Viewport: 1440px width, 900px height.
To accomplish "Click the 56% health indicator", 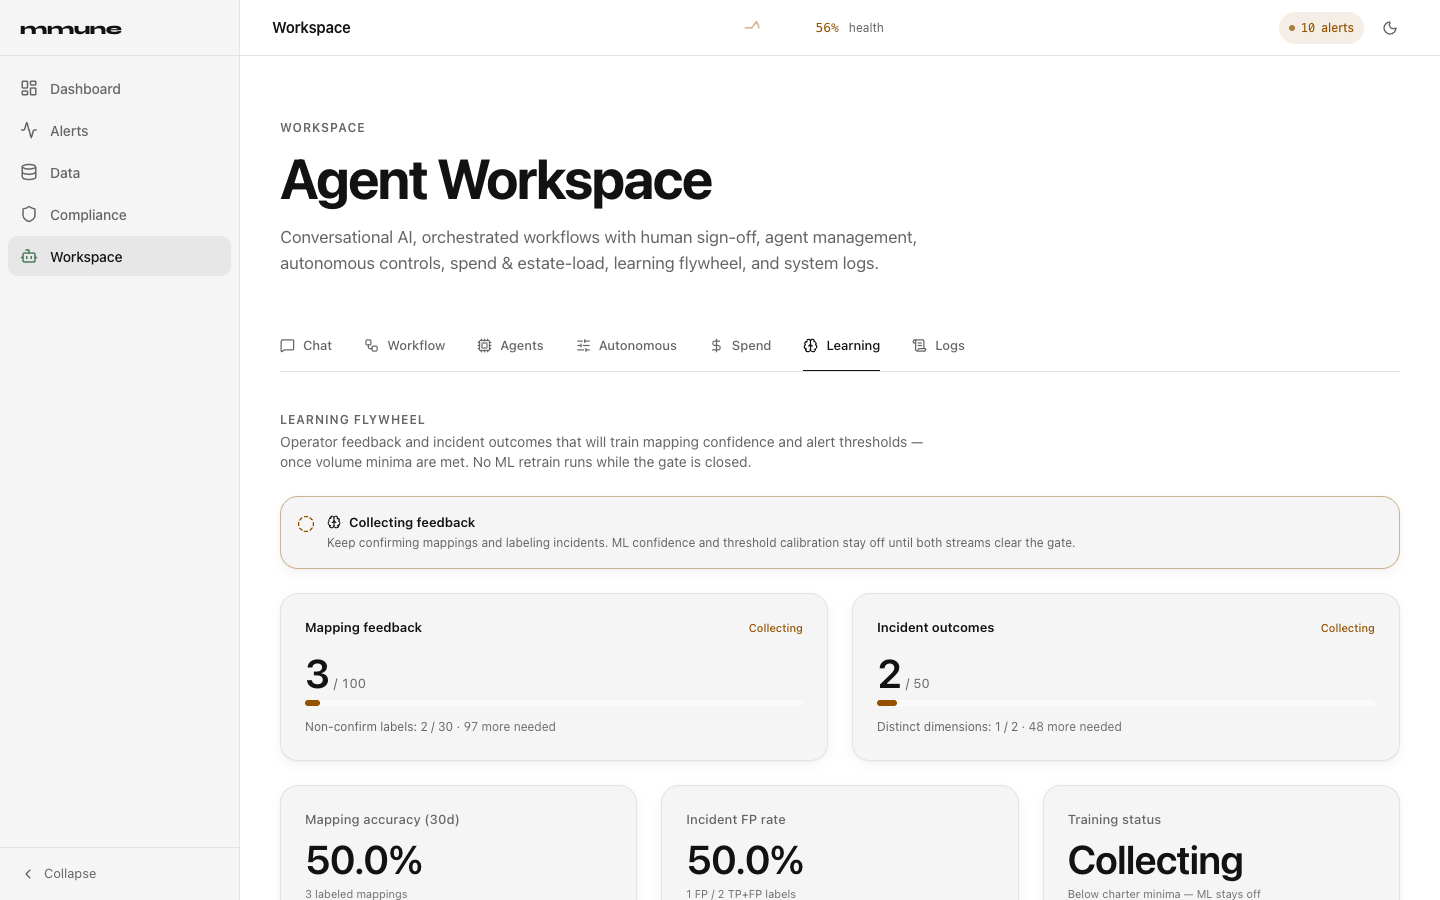I will tap(849, 28).
